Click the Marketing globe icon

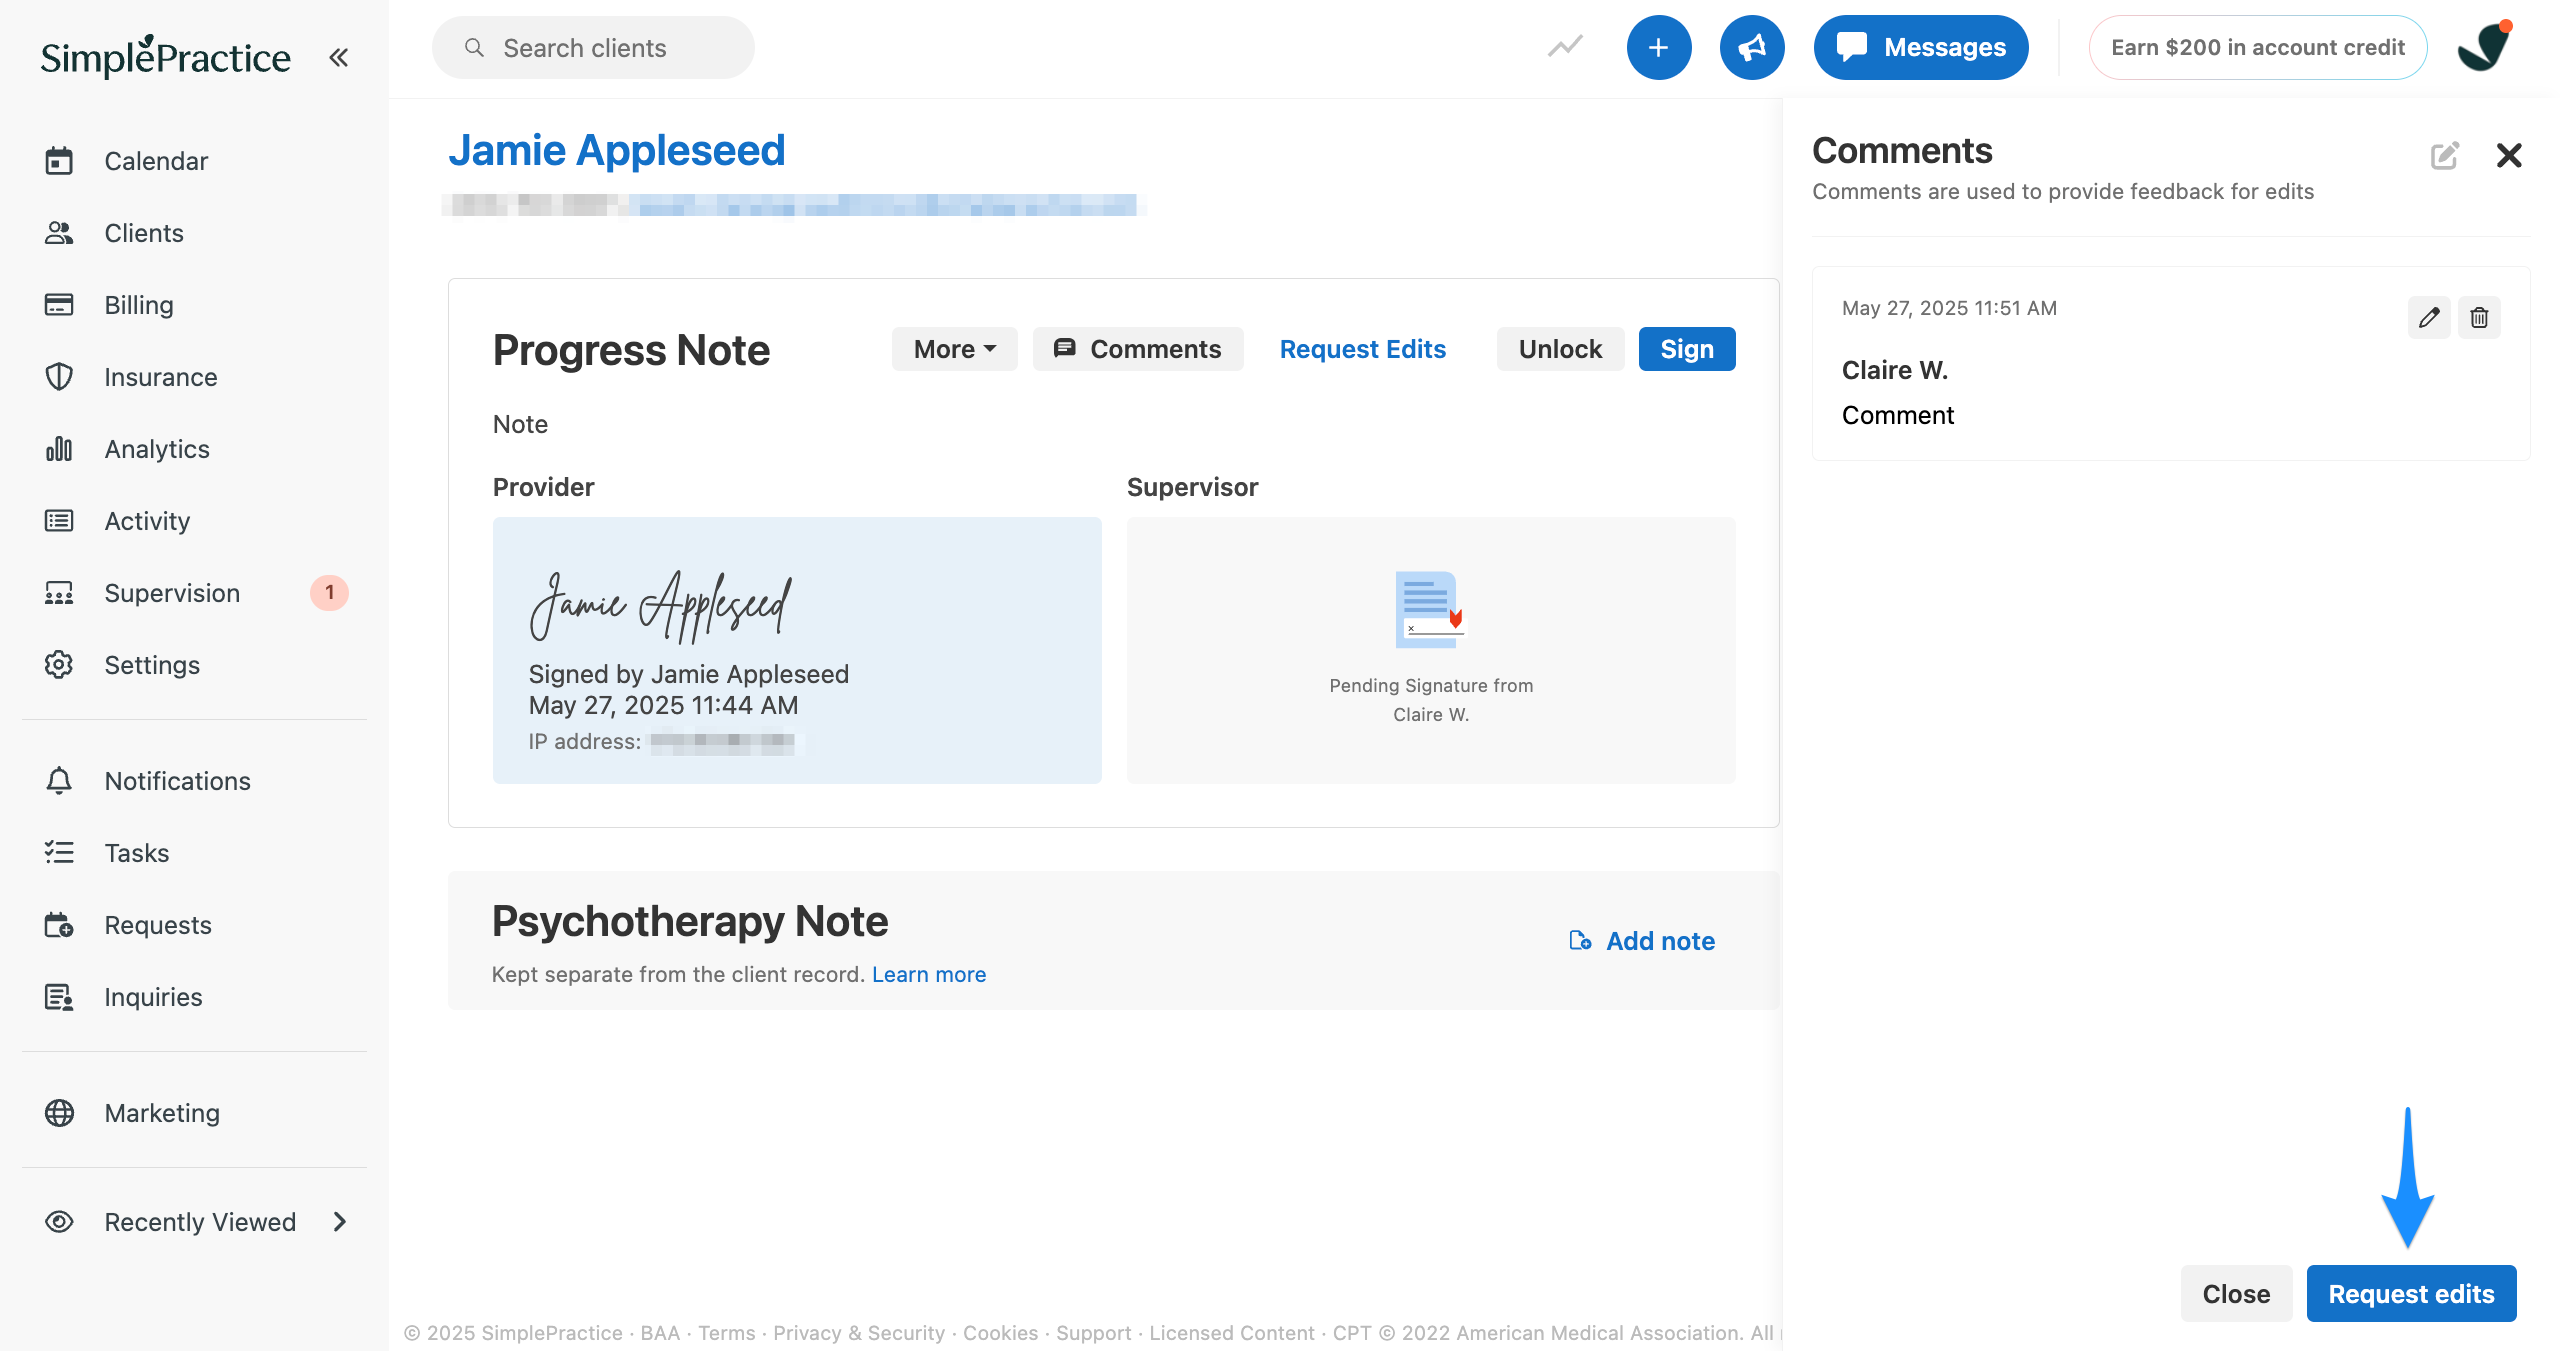click(59, 1113)
